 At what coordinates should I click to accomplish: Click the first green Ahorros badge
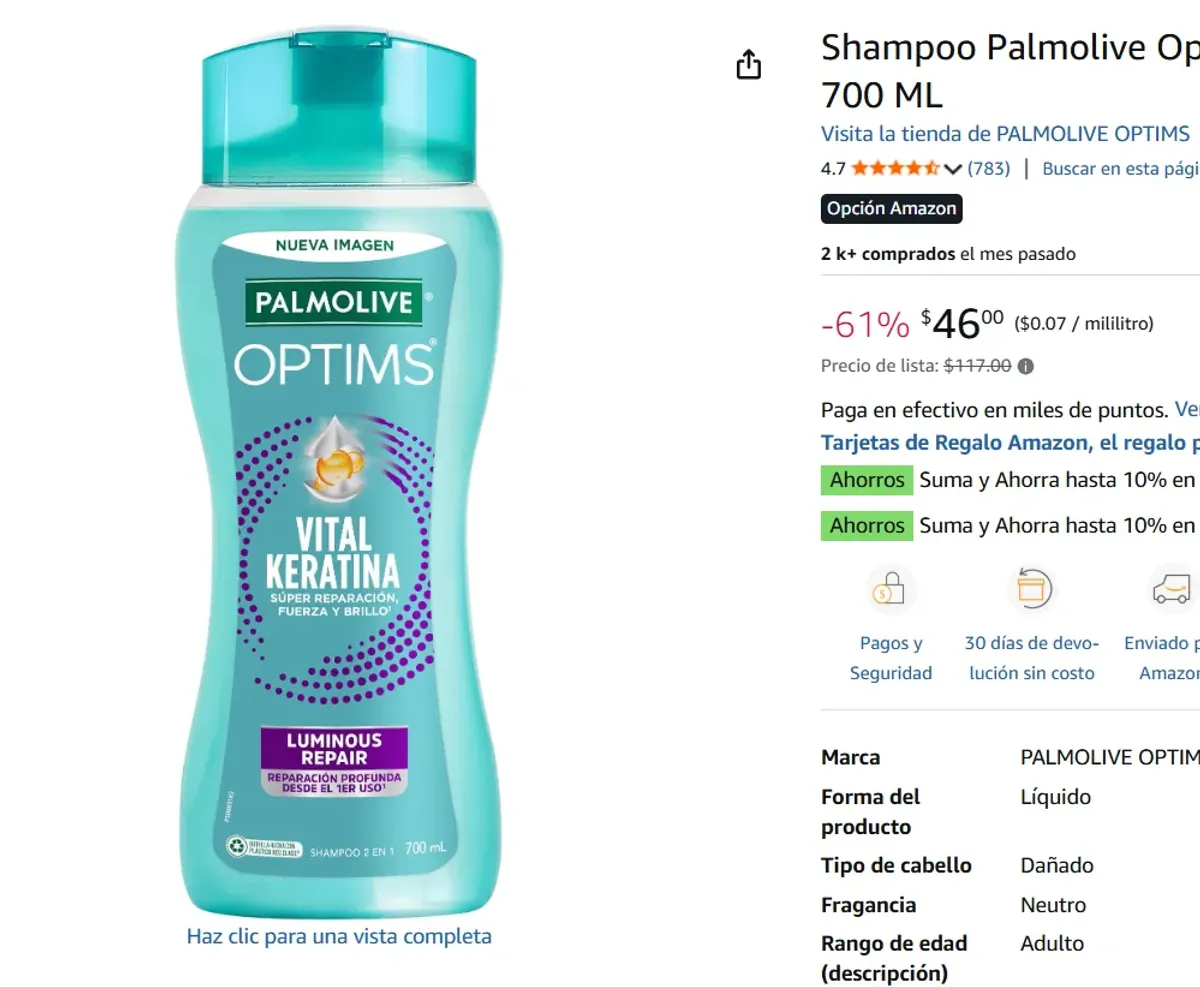pyautogui.click(x=866, y=480)
